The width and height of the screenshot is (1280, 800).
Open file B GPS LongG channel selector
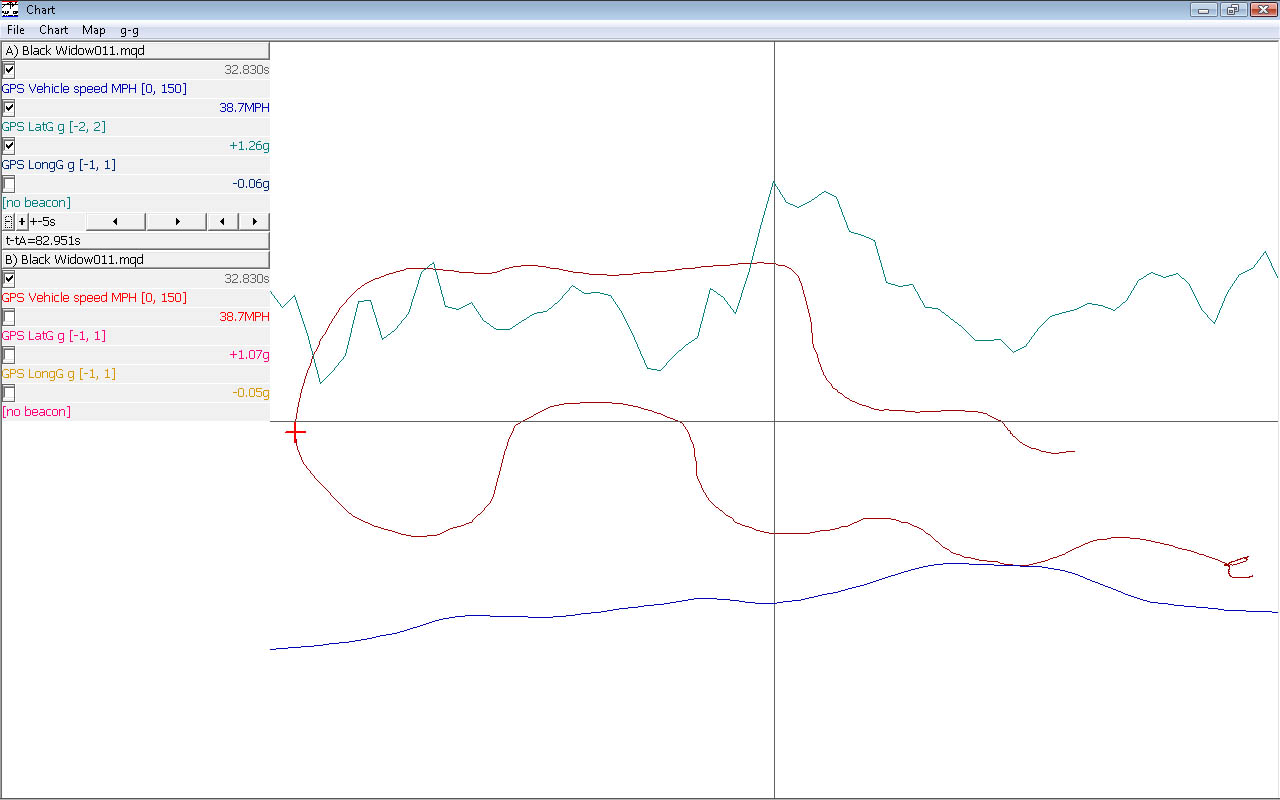point(59,374)
